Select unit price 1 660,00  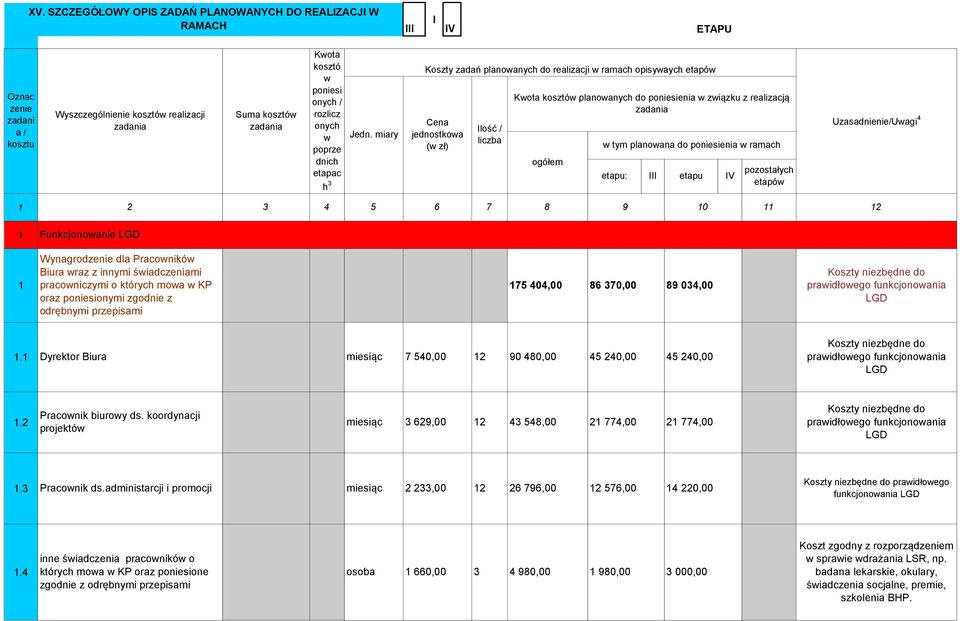(426, 571)
